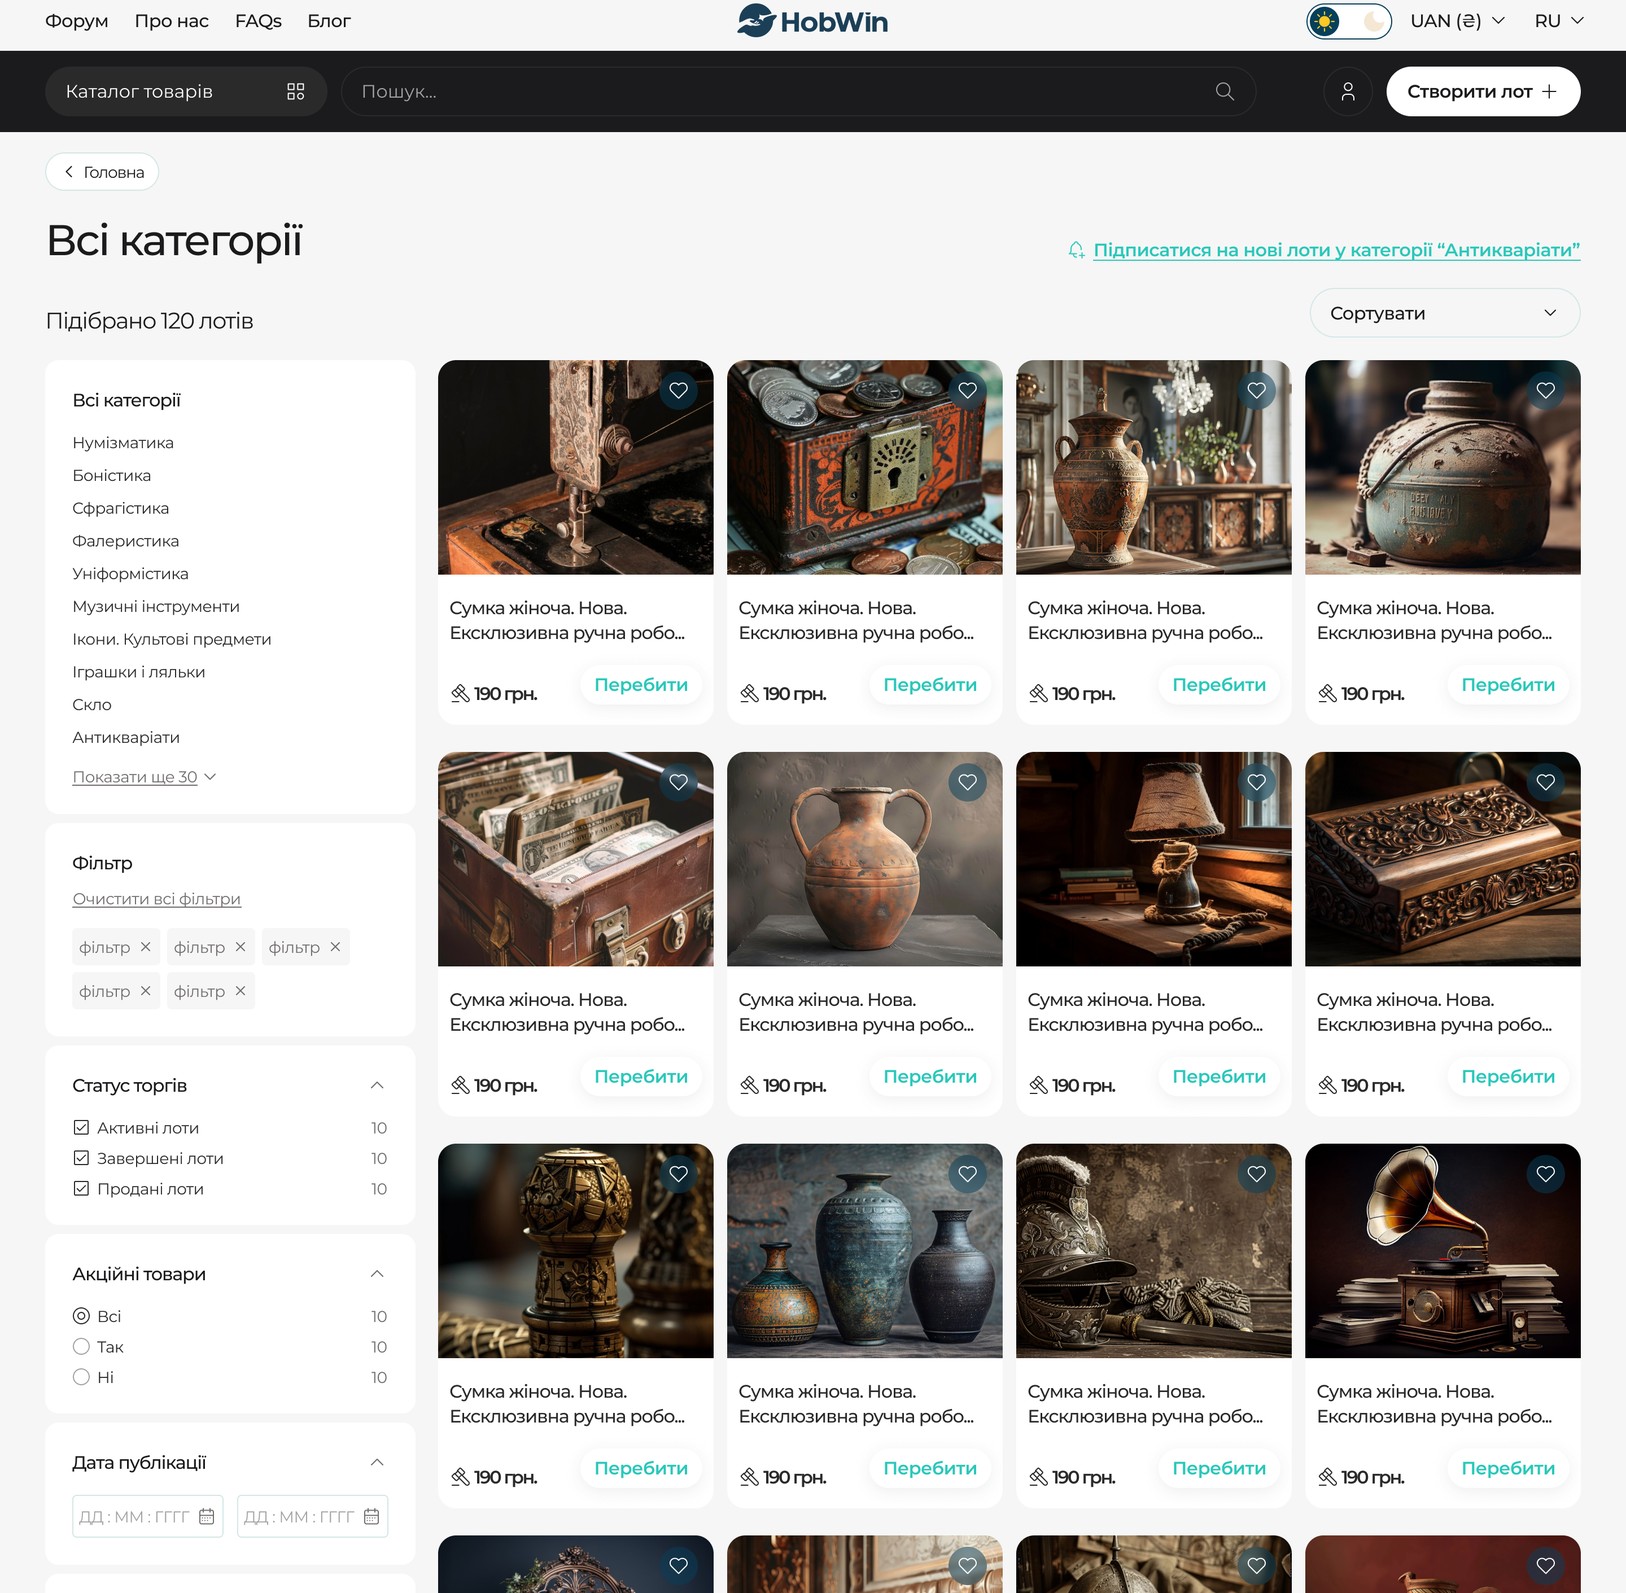Click the Пошук search field
The height and width of the screenshot is (1593, 1626).
(798, 92)
